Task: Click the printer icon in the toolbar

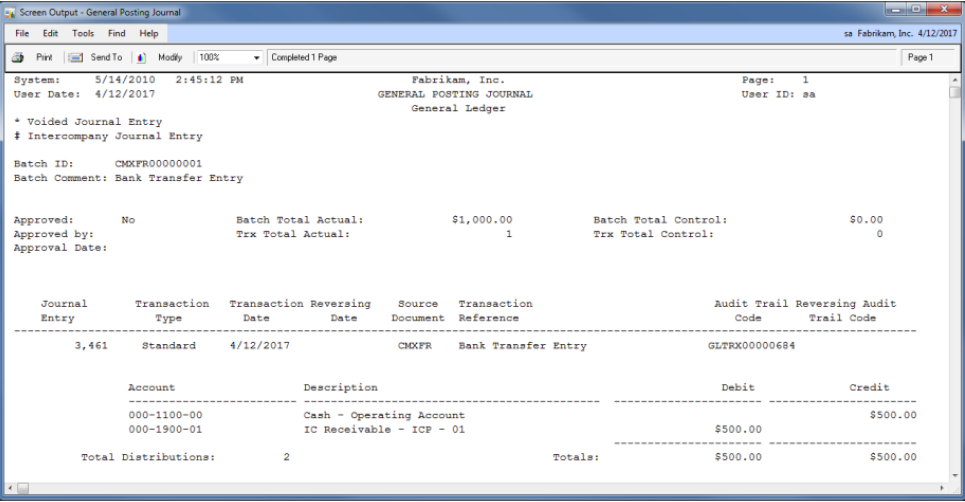Action: pos(18,58)
